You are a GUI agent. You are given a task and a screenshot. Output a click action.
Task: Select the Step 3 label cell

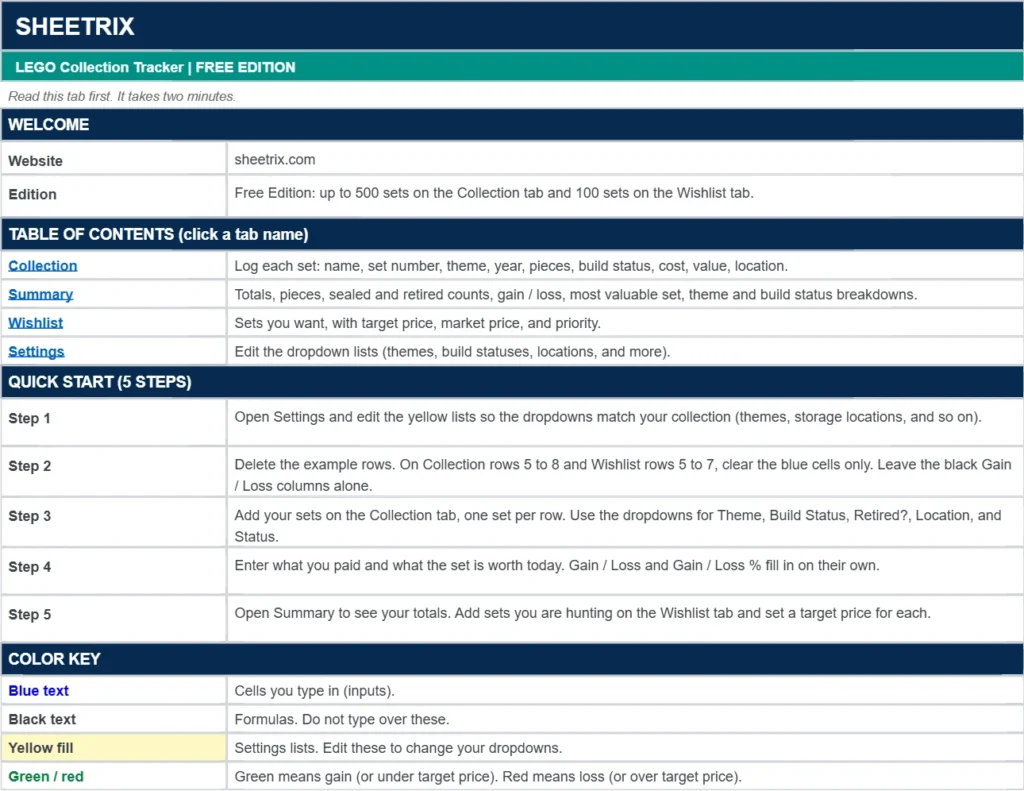[114, 522]
